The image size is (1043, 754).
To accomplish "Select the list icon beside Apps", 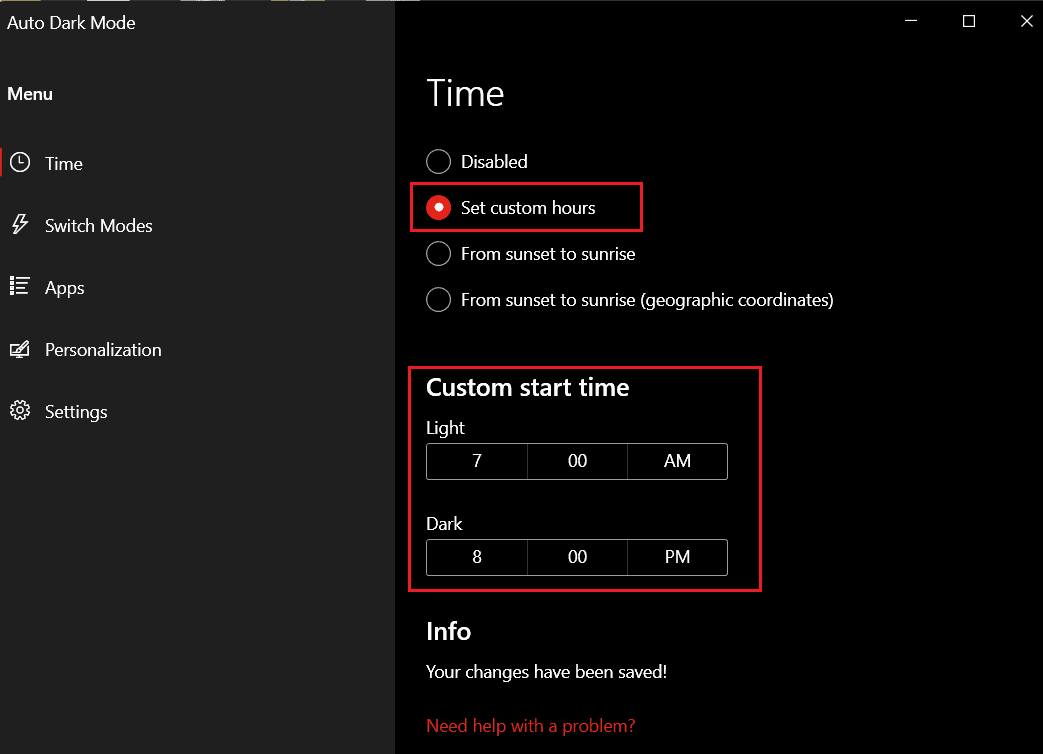I will pos(20,287).
